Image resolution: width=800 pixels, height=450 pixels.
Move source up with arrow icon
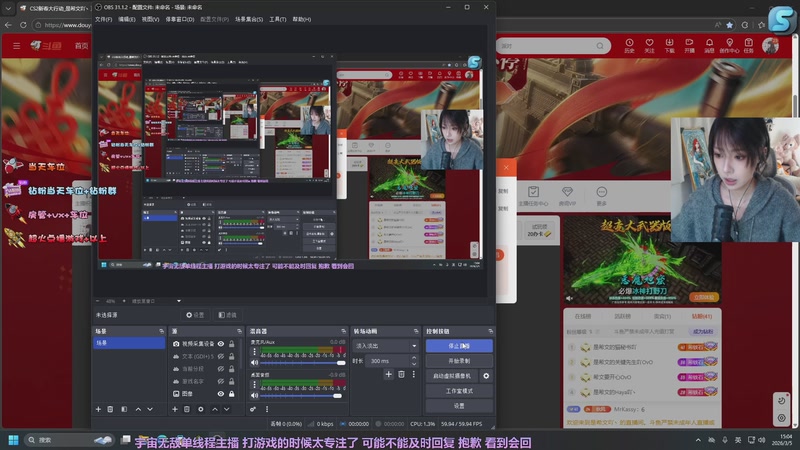(215, 409)
